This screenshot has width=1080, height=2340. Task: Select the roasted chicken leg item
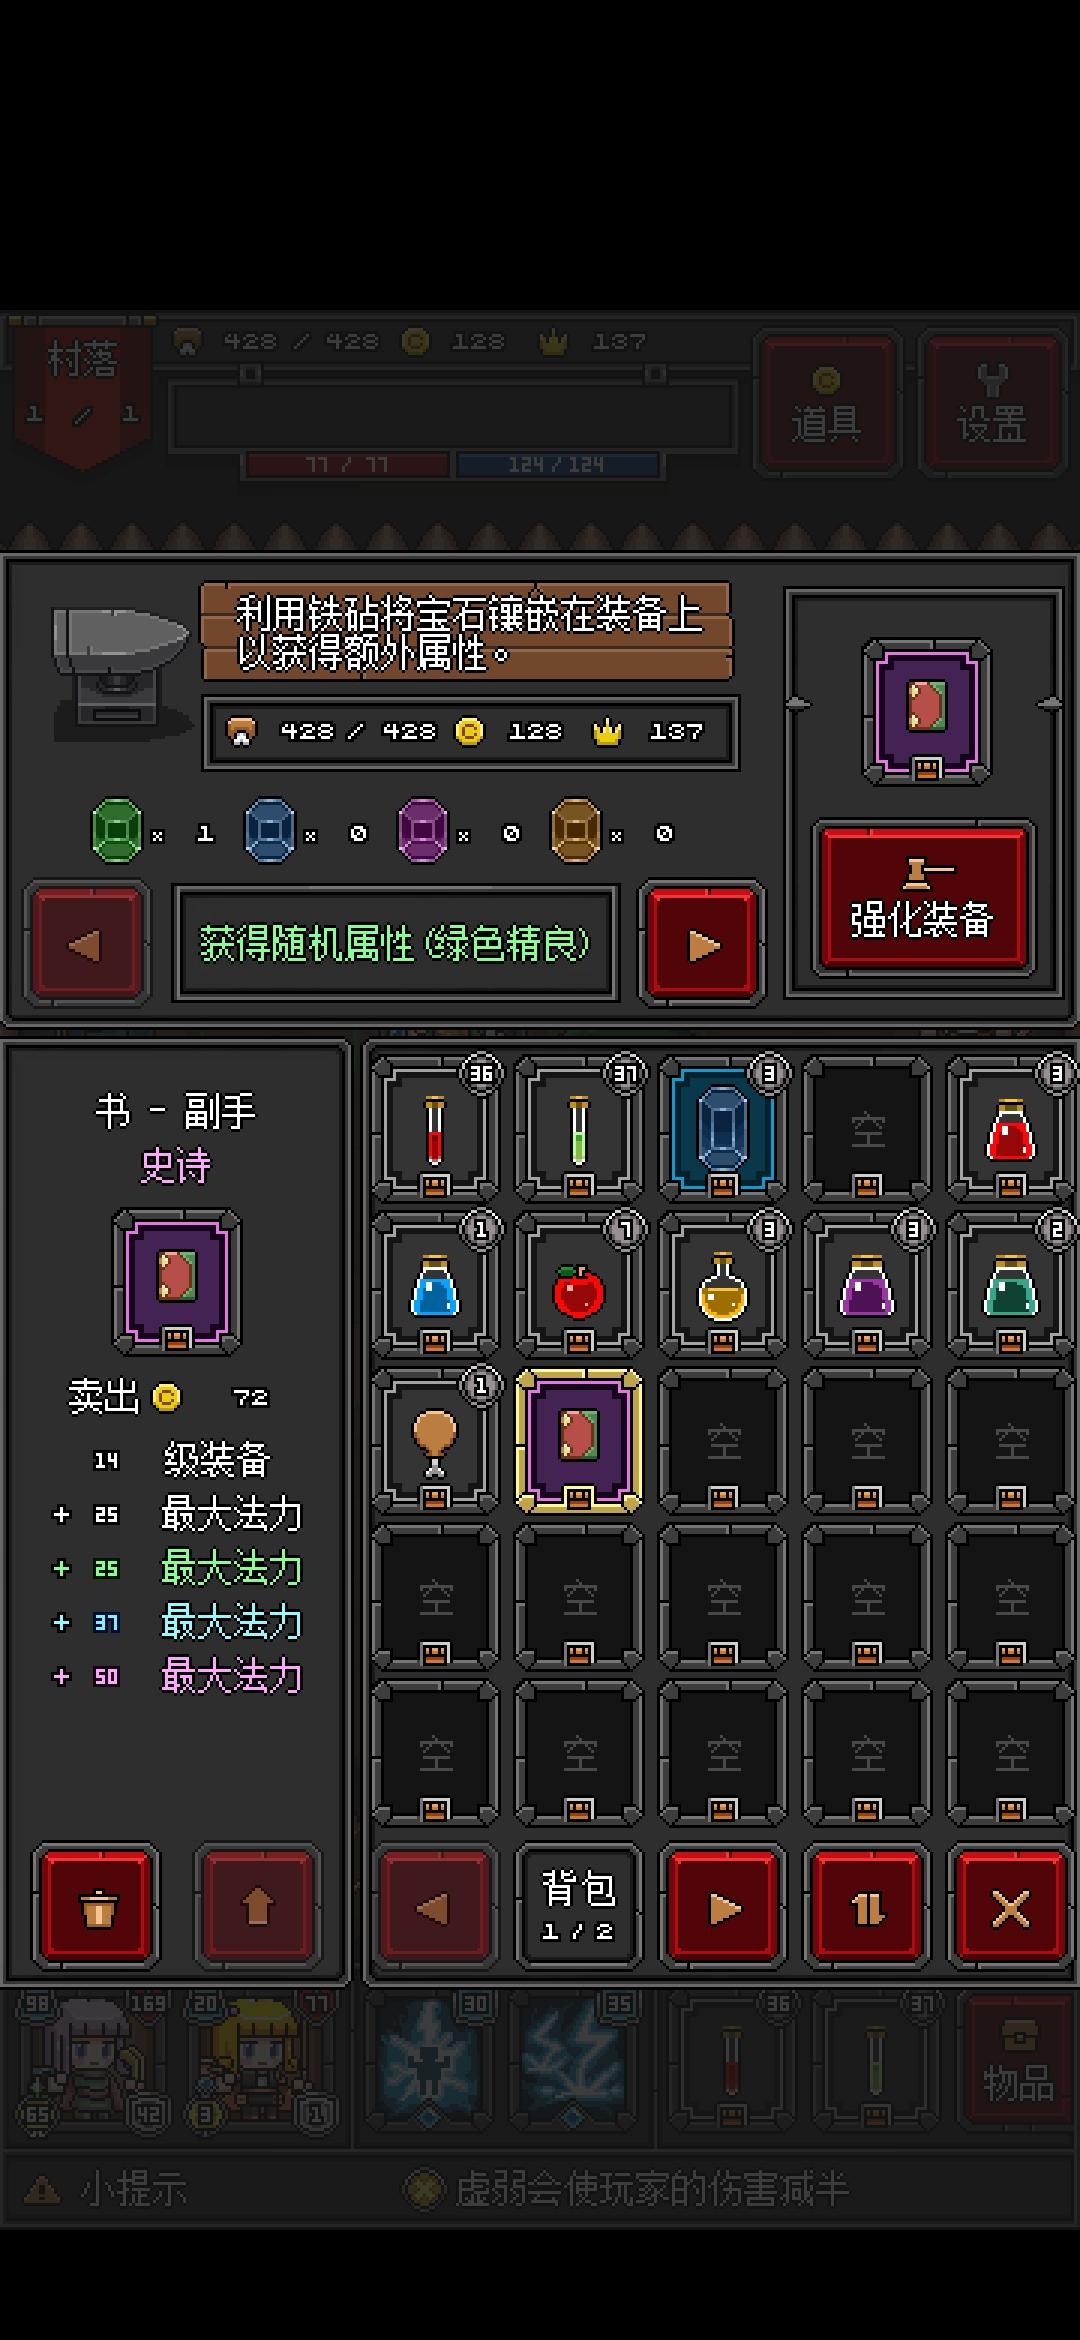point(435,1441)
